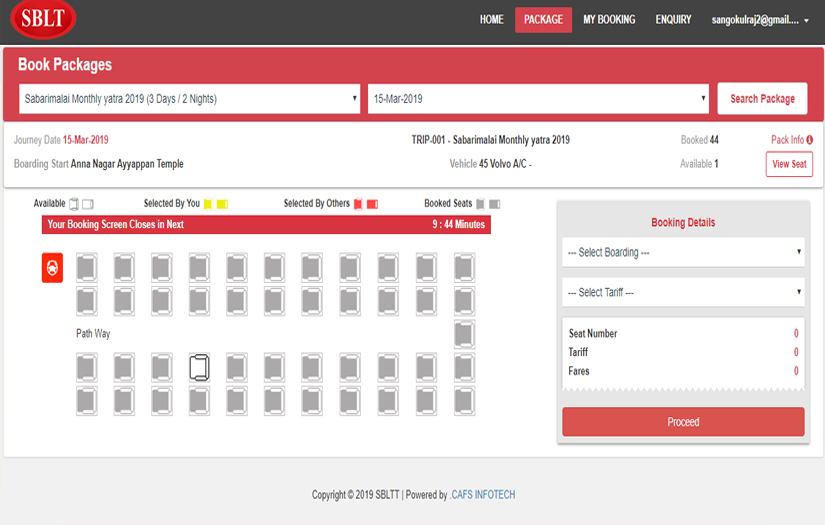Click the Vehicle 45 Volvo A/C text
Image resolution: width=825 pixels, height=525 pixels.
tap(490, 164)
